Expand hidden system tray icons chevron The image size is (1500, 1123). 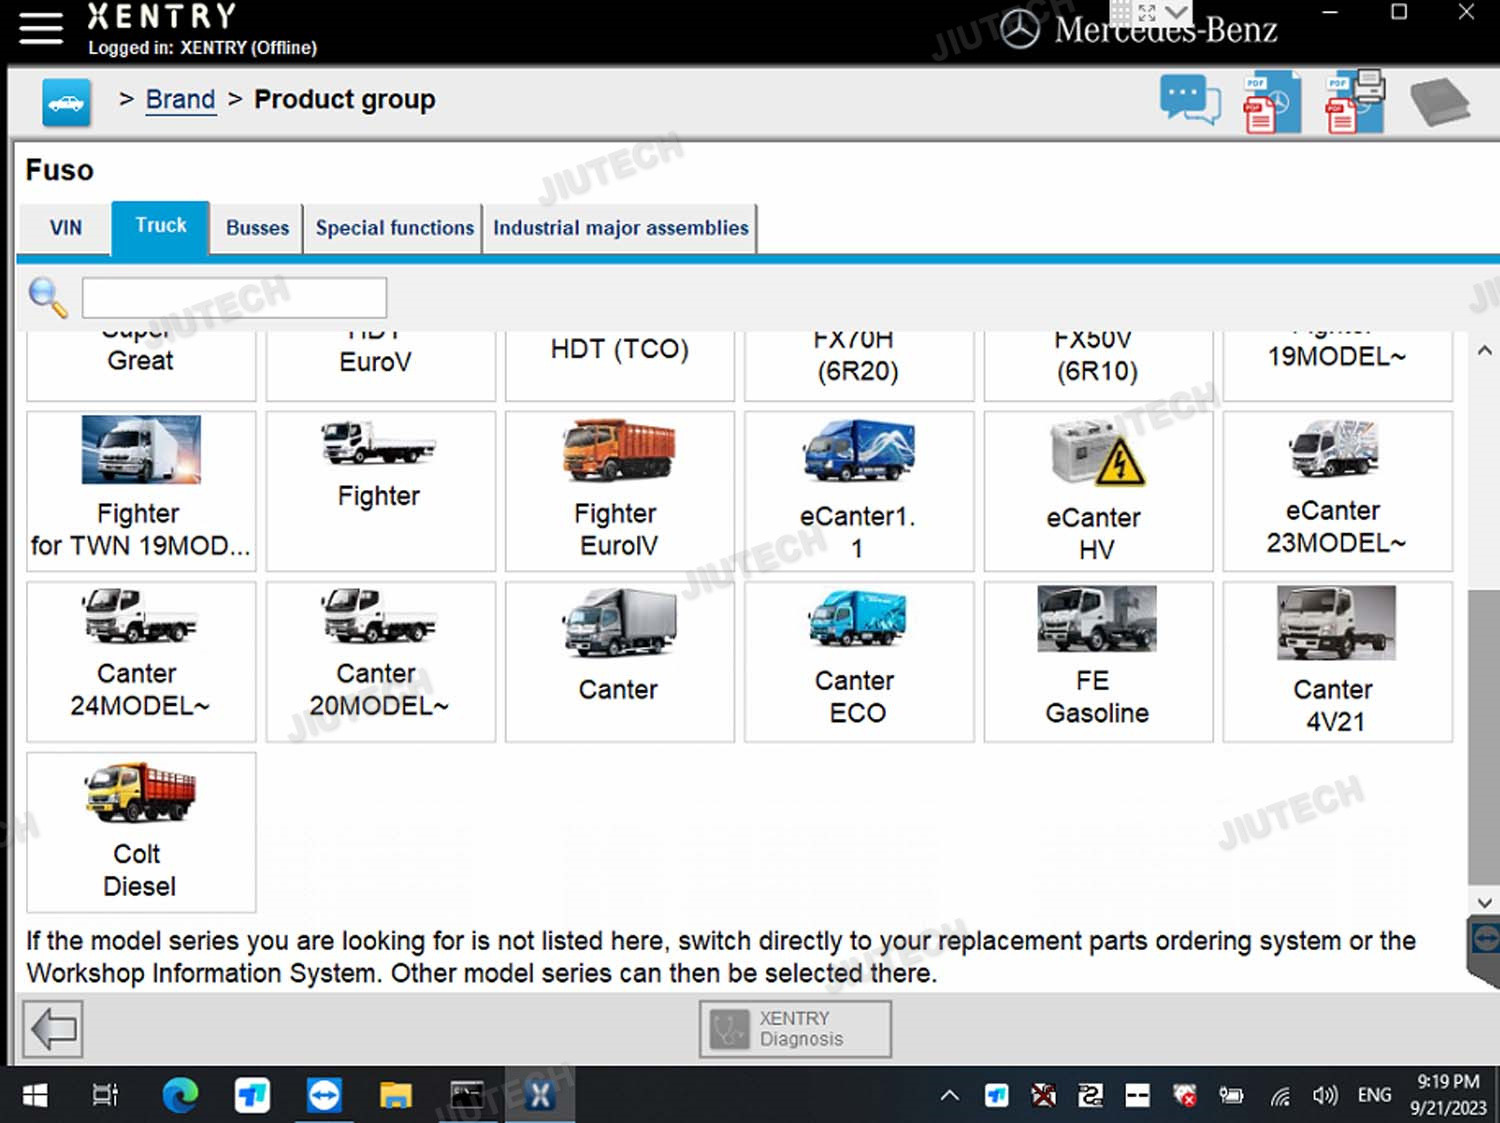949,1096
